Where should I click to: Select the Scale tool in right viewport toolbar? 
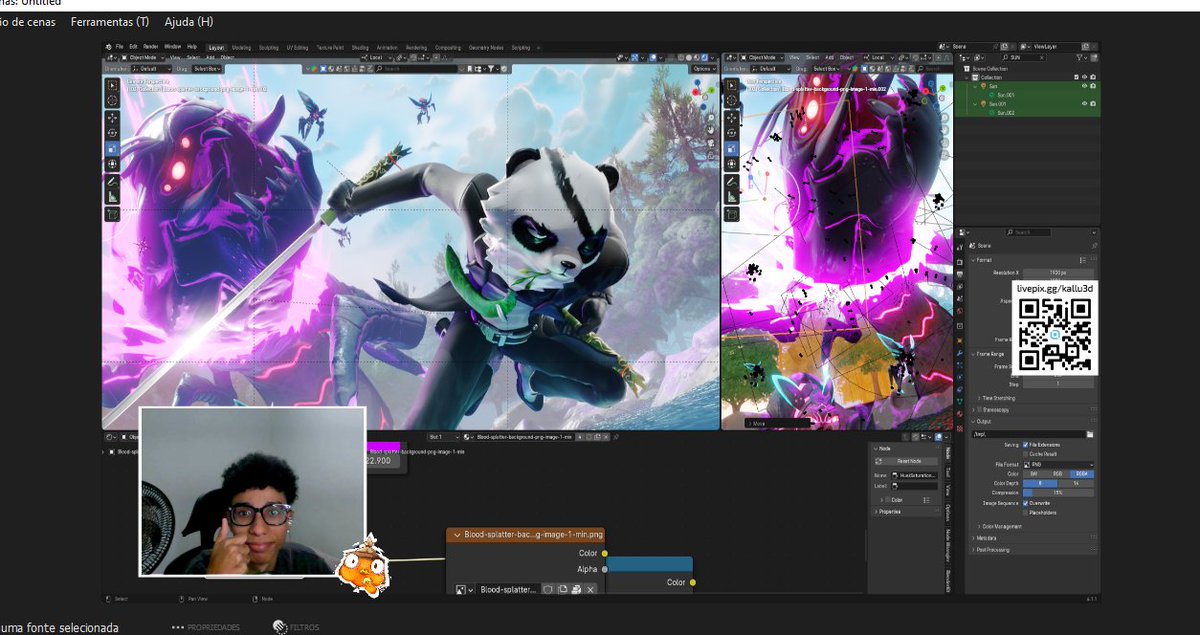click(x=732, y=149)
